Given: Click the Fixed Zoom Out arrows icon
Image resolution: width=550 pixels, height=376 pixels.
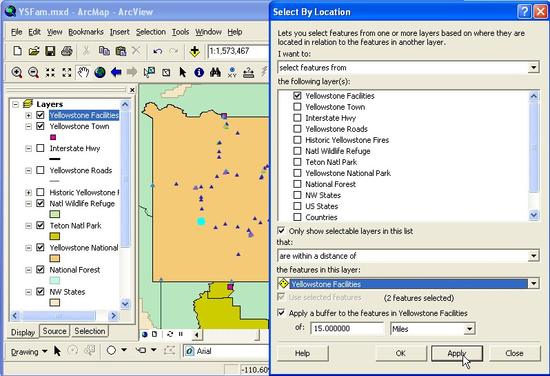Looking at the screenshot, I should click(x=67, y=73).
